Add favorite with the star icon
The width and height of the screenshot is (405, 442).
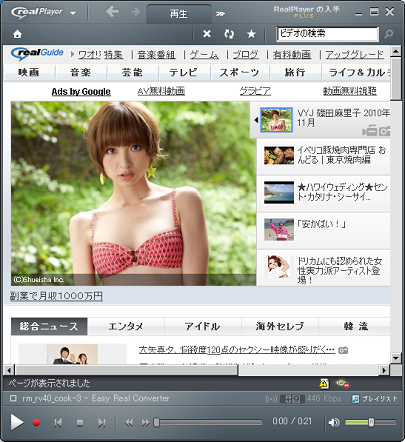click(251, 34)
